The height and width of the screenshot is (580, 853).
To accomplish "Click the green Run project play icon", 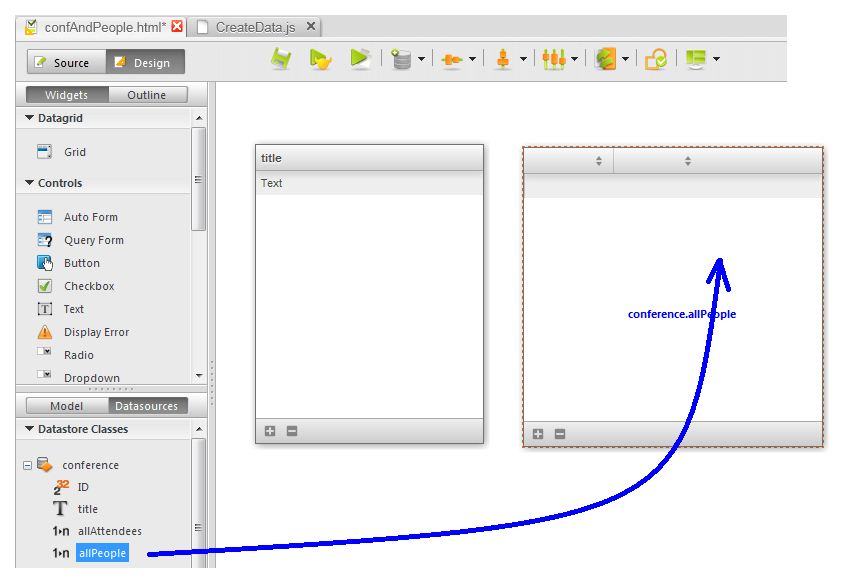I will (x=360, y=60).
